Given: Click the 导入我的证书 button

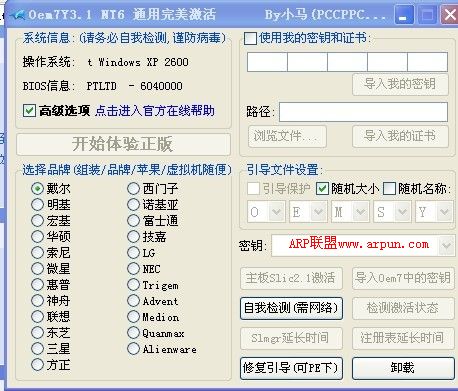Looking at the screenshot, I should (400, 136).
